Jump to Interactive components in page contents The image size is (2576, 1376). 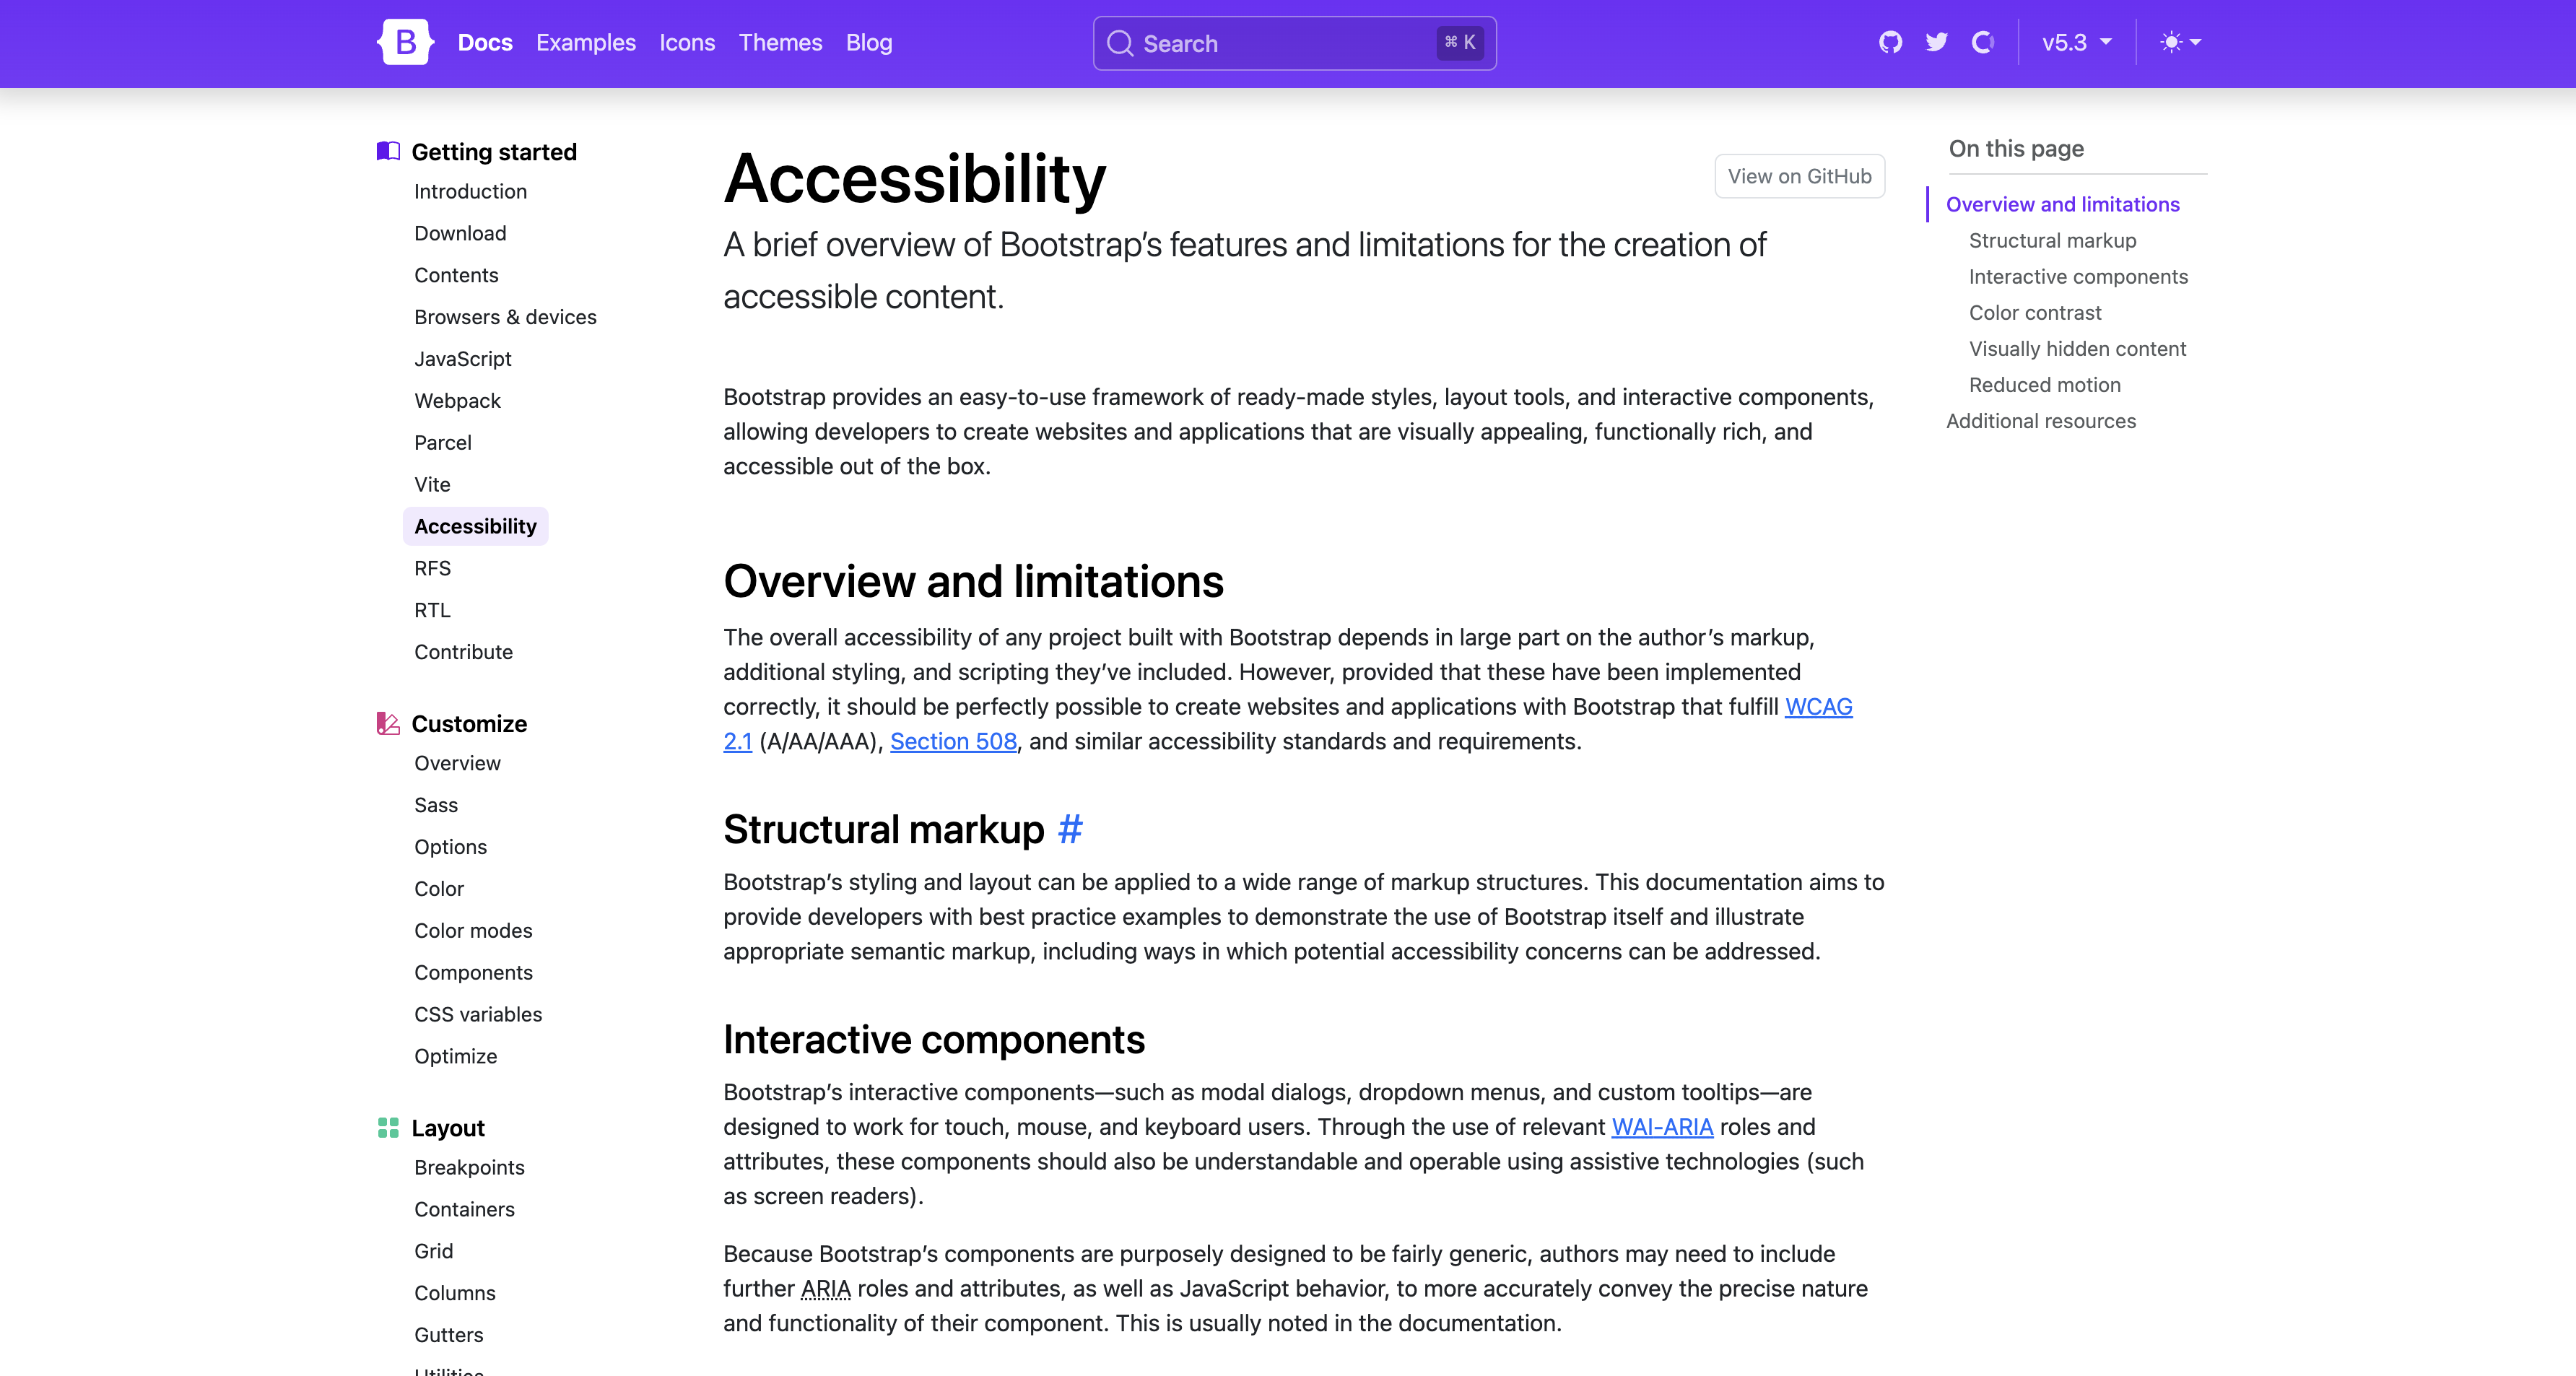[2078, 277]
